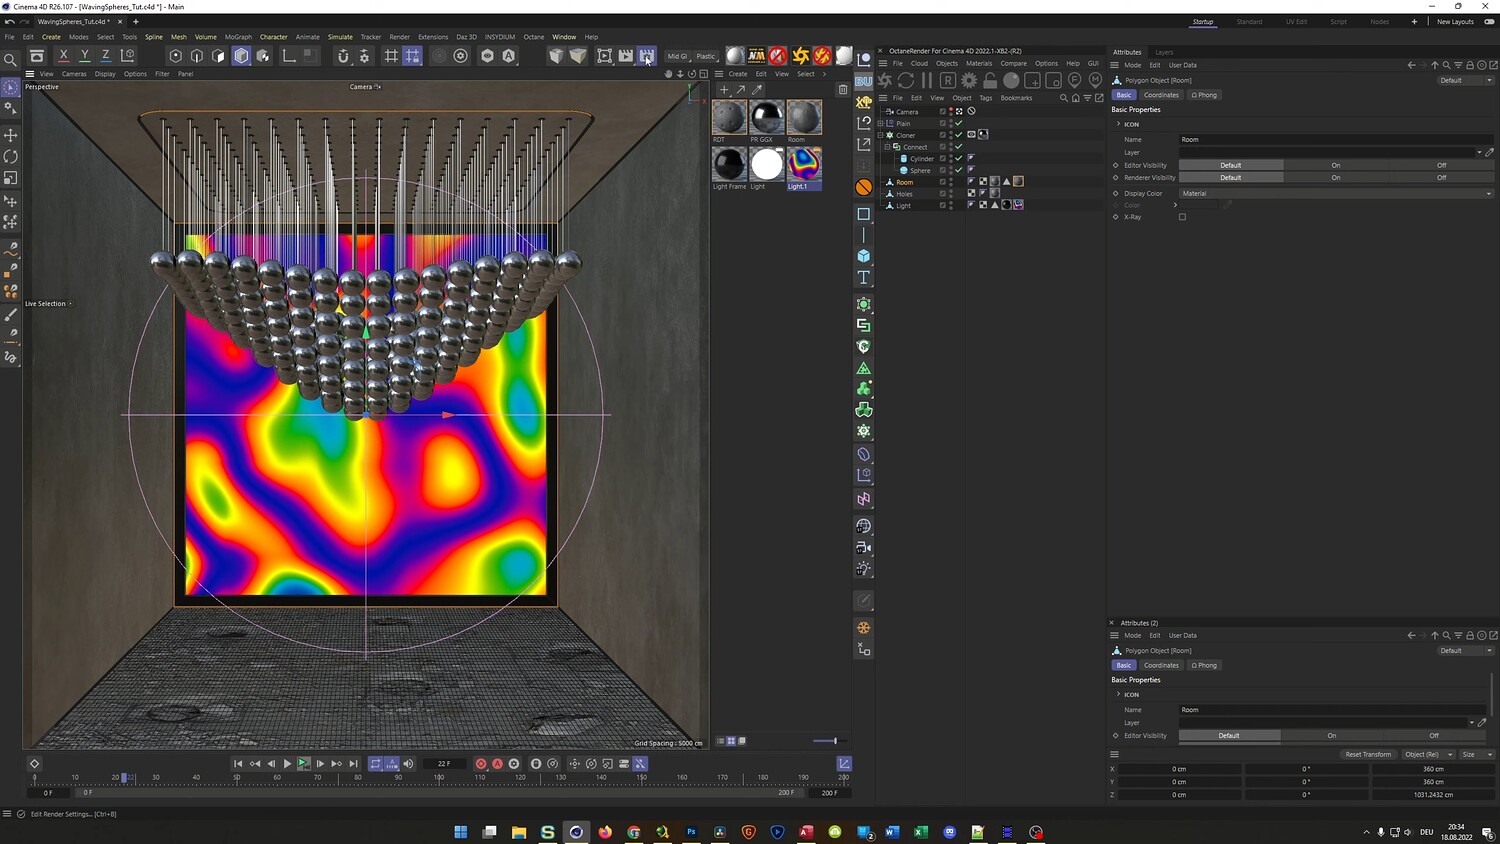Select the Rotate tool in left toolbar
The width and height of the screenshot is (1500, 844).
tap(11, 157)
